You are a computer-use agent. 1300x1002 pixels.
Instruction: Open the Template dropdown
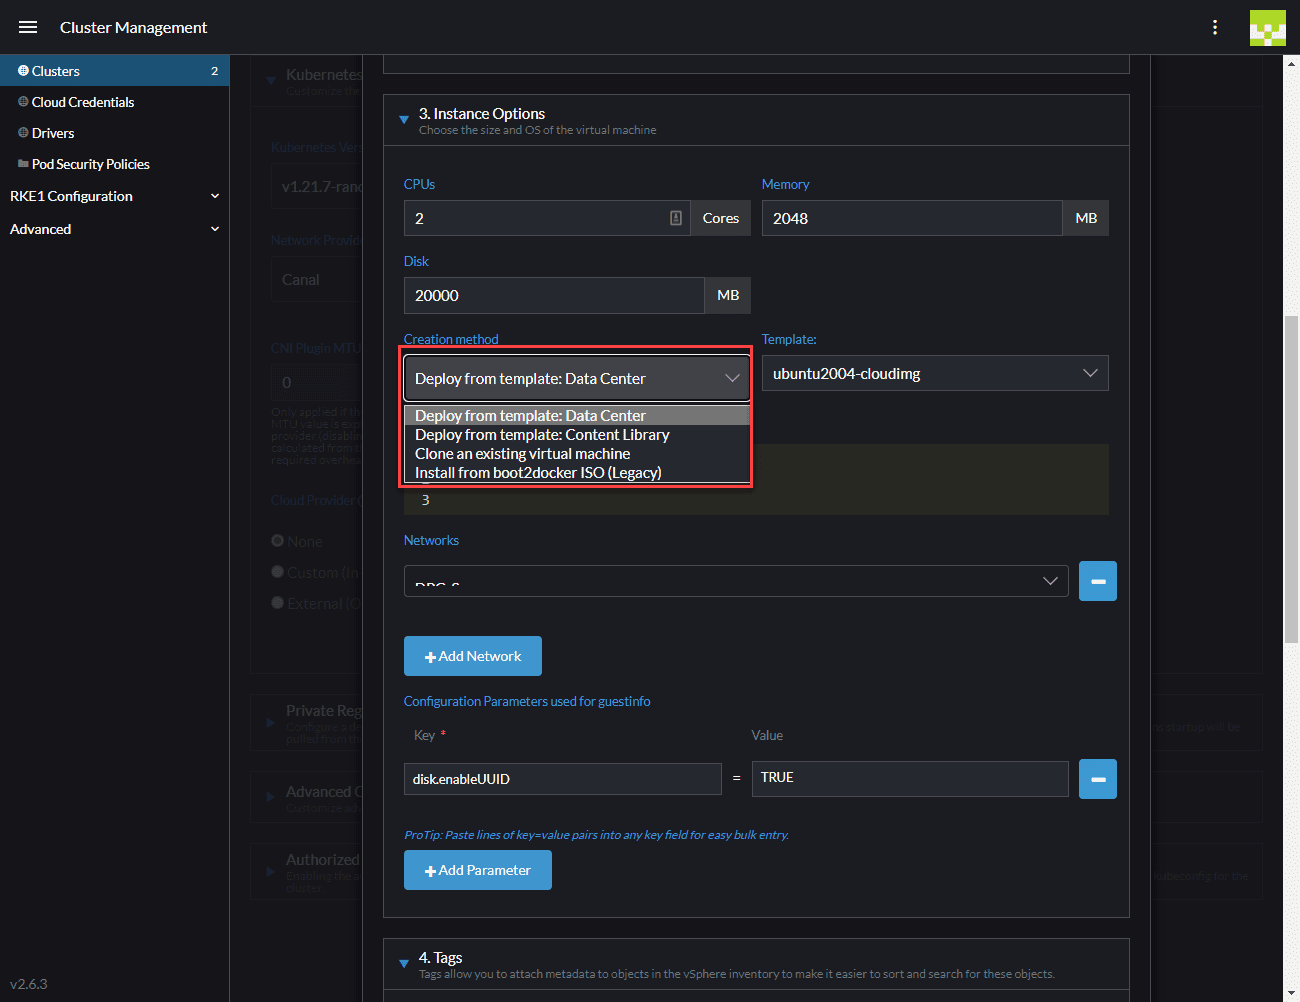coord(934,374)
